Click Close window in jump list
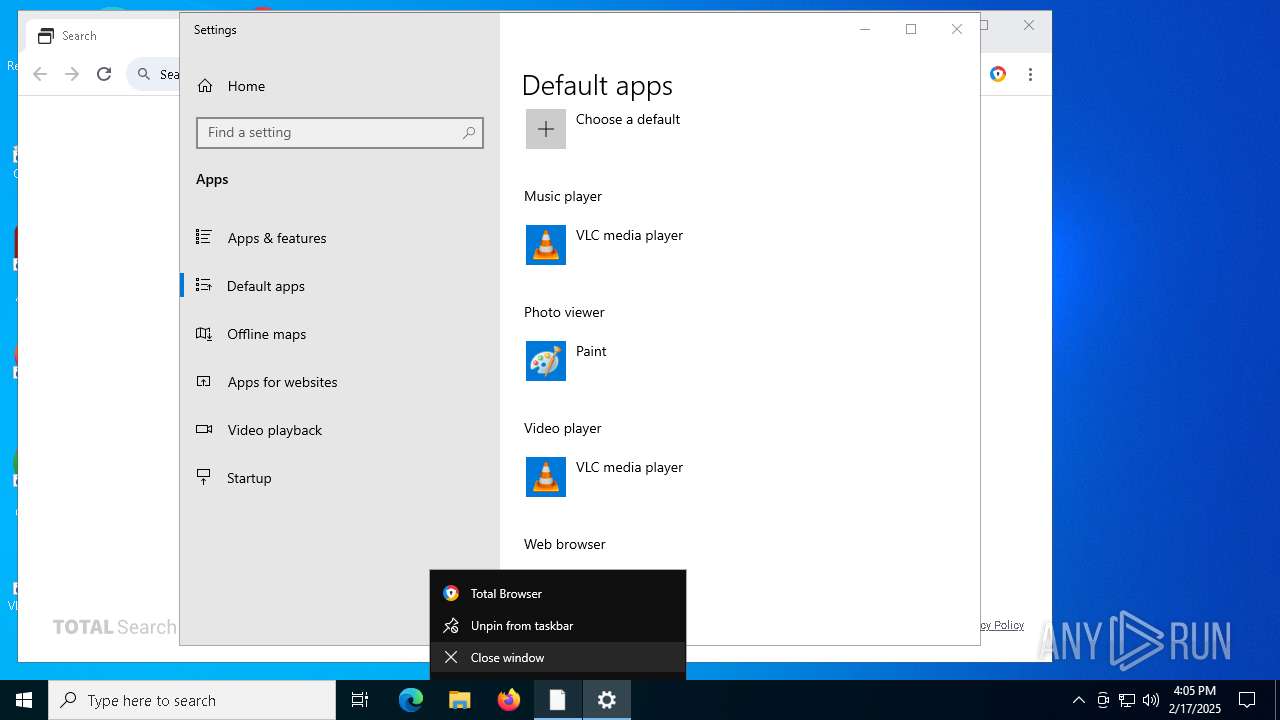1280x720 pixels. tap(558, 657)
